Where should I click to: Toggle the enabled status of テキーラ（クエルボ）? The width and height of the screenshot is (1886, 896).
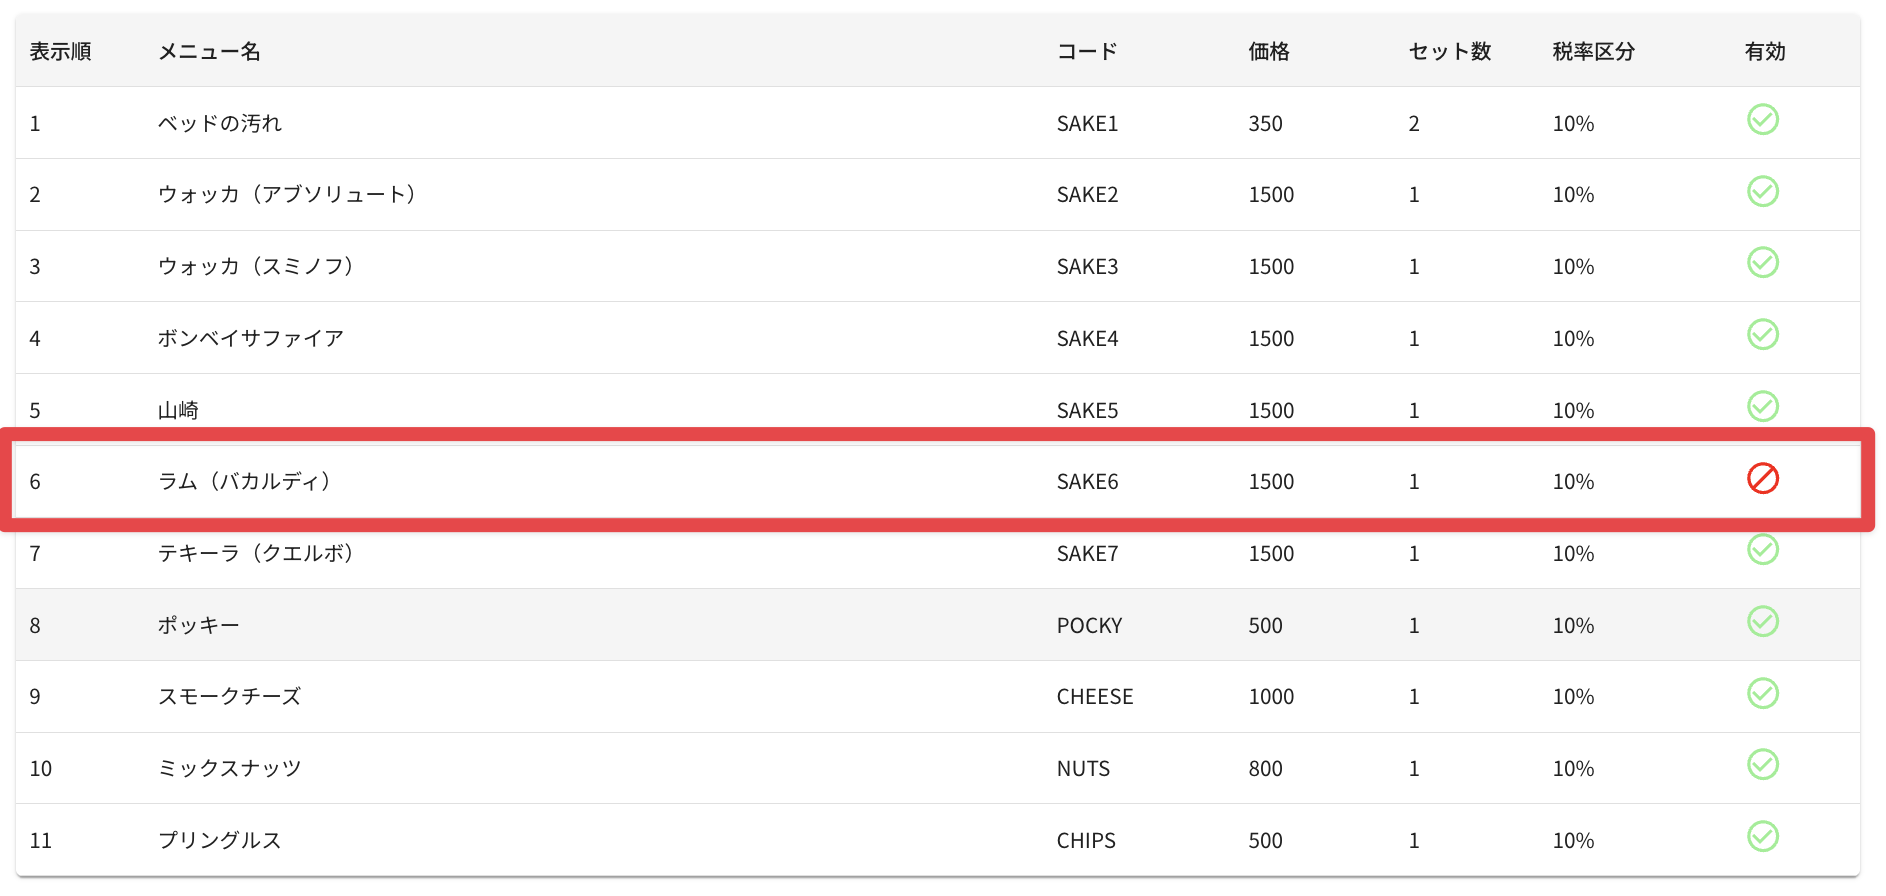(x=1762, y=549)
